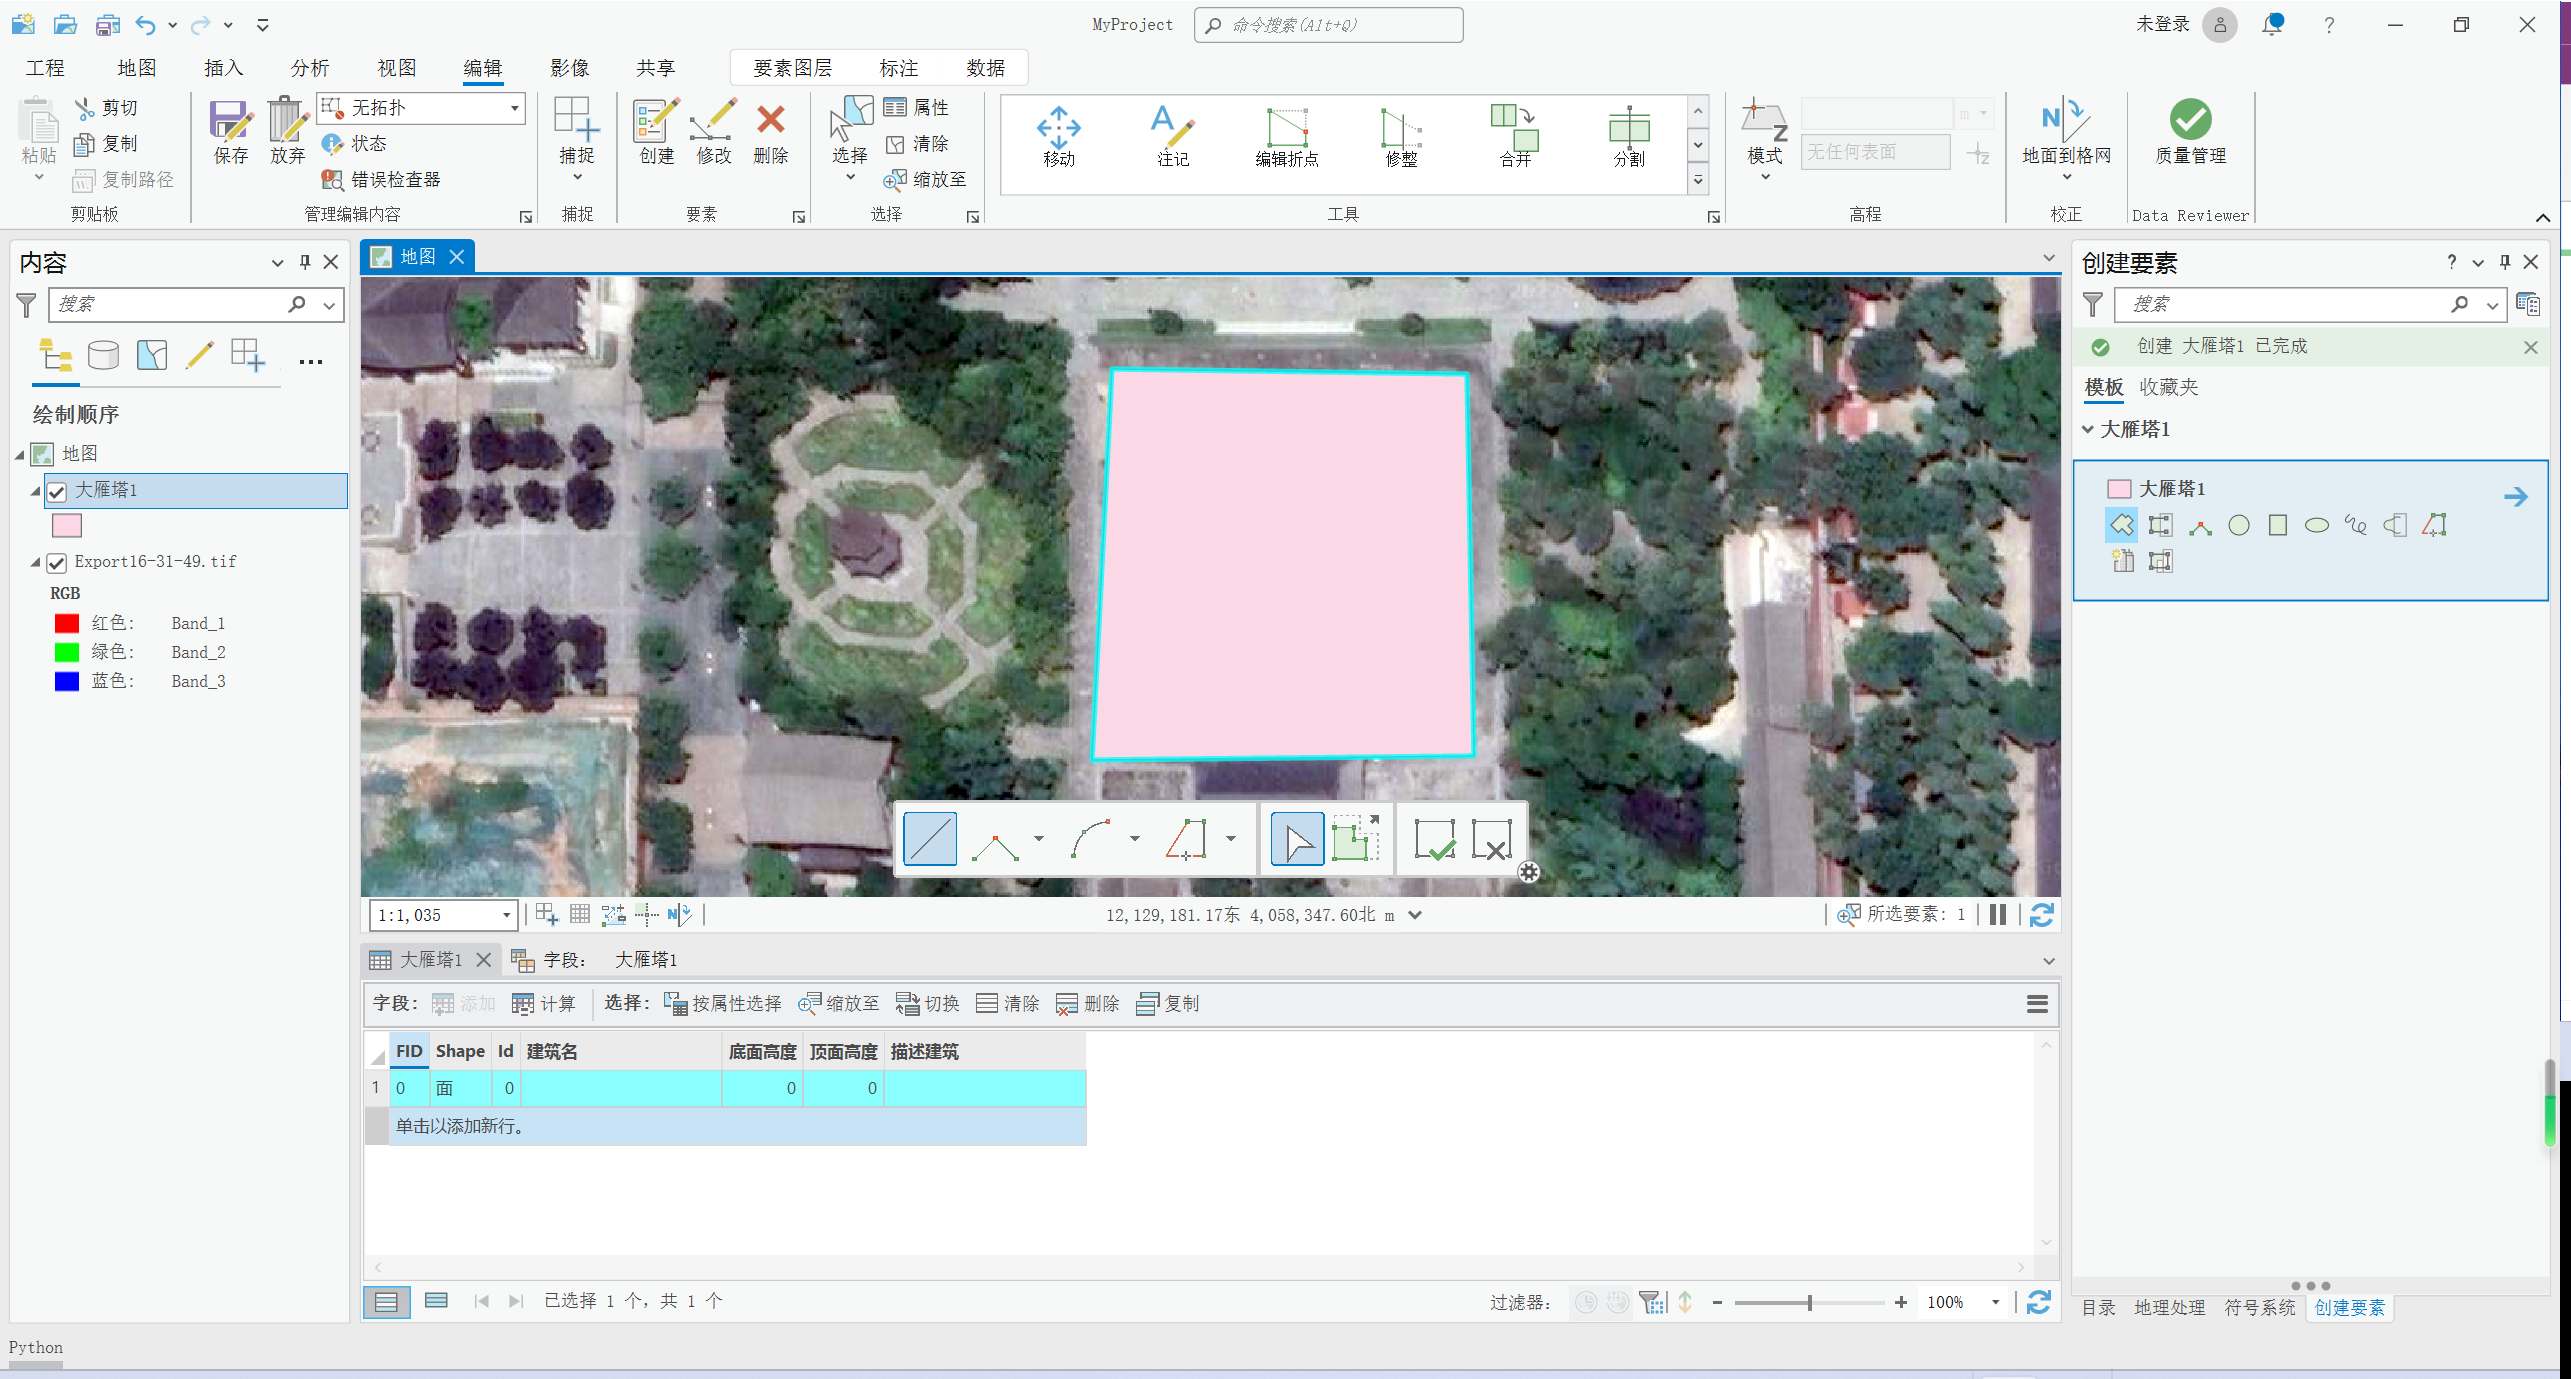Viewport: 2571px width, 1379px height.
Task: Choose the Circle construction tool in template
Action: click(2238, 525)
